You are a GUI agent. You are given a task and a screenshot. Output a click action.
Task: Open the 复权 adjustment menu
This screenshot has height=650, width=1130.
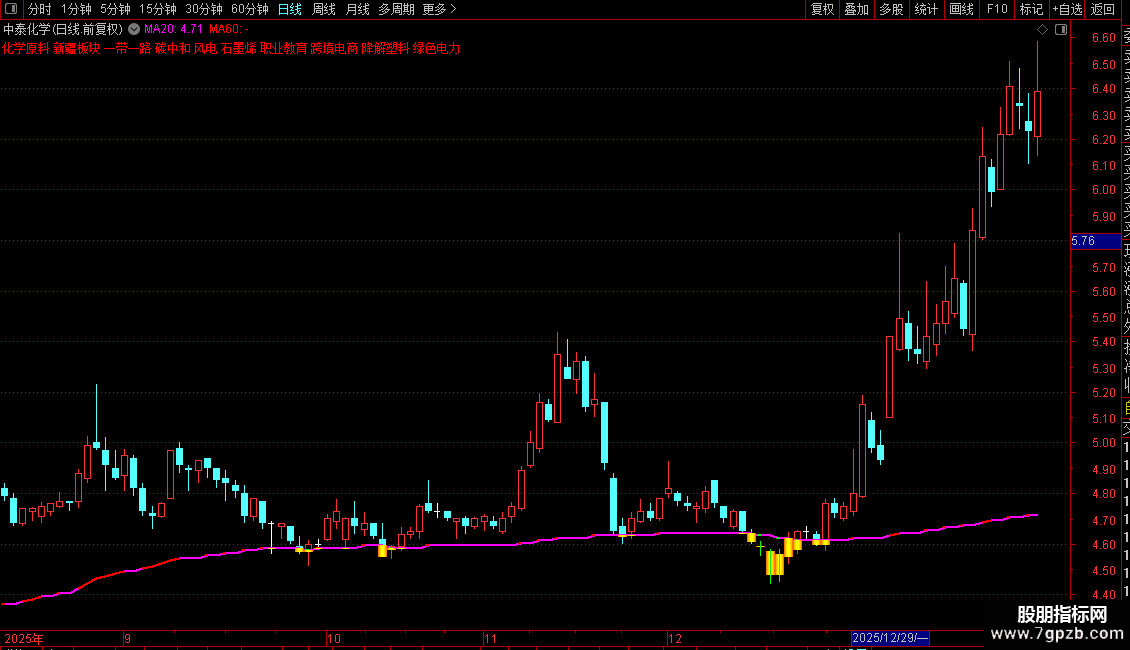(822, 9)
